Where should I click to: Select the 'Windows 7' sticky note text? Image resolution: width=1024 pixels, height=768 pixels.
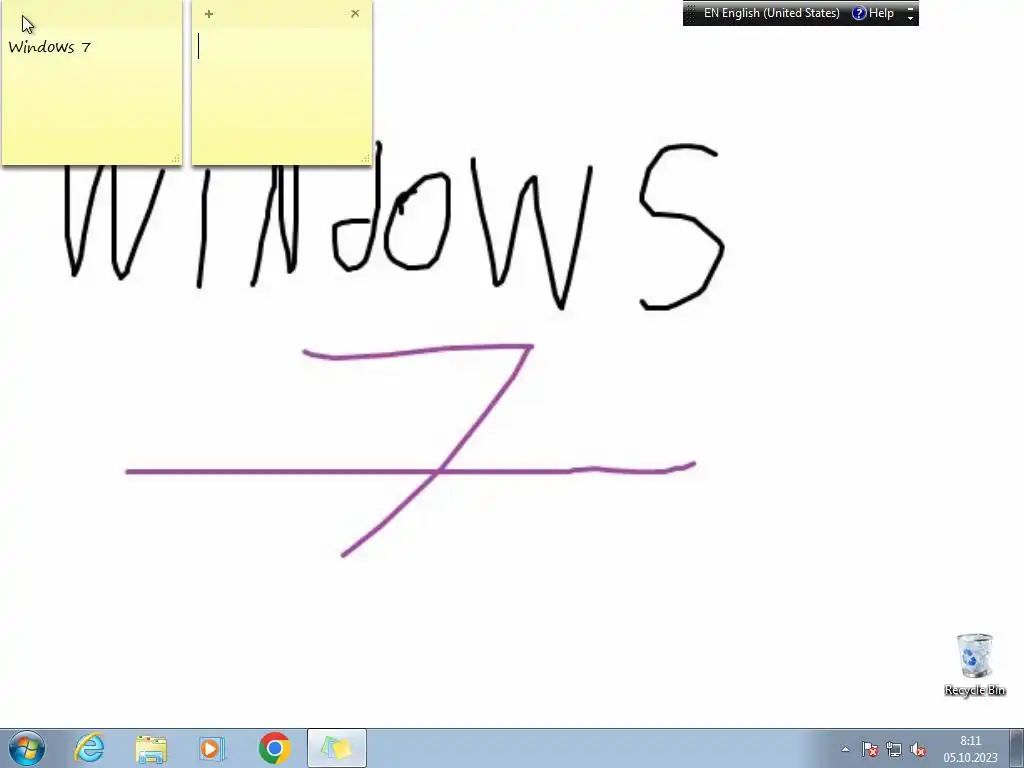50,47
